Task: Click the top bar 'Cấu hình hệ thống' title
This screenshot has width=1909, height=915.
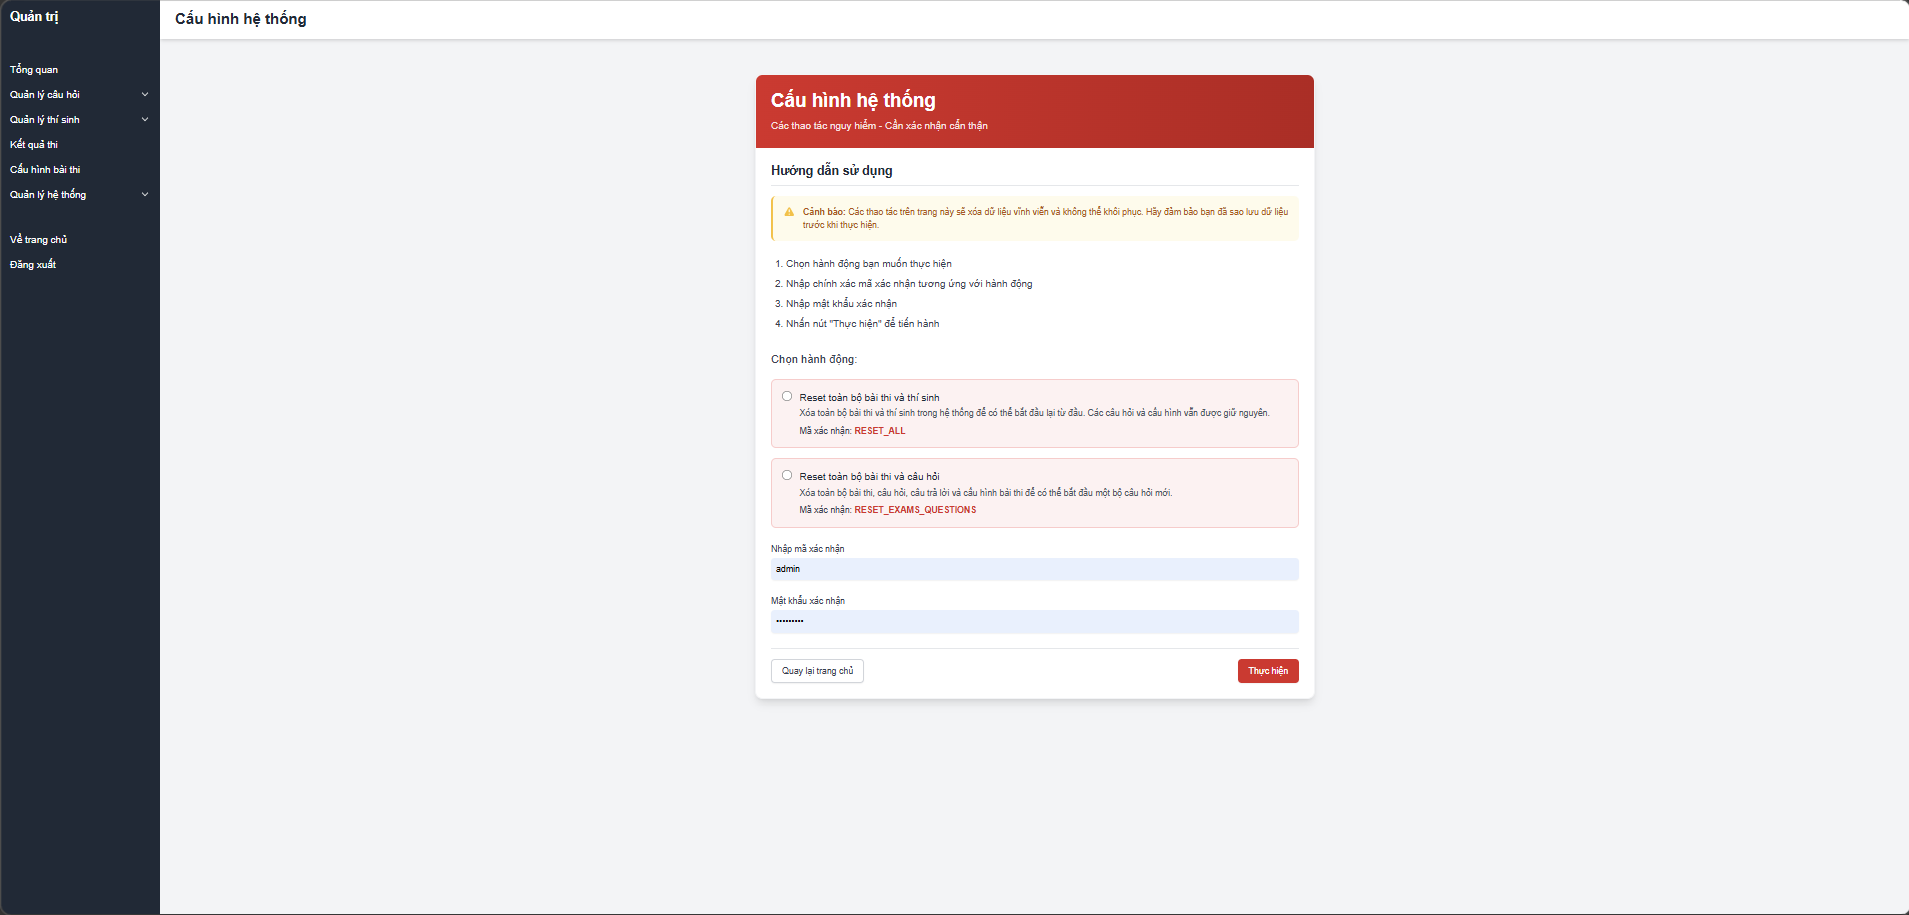Action: point(241,19)
